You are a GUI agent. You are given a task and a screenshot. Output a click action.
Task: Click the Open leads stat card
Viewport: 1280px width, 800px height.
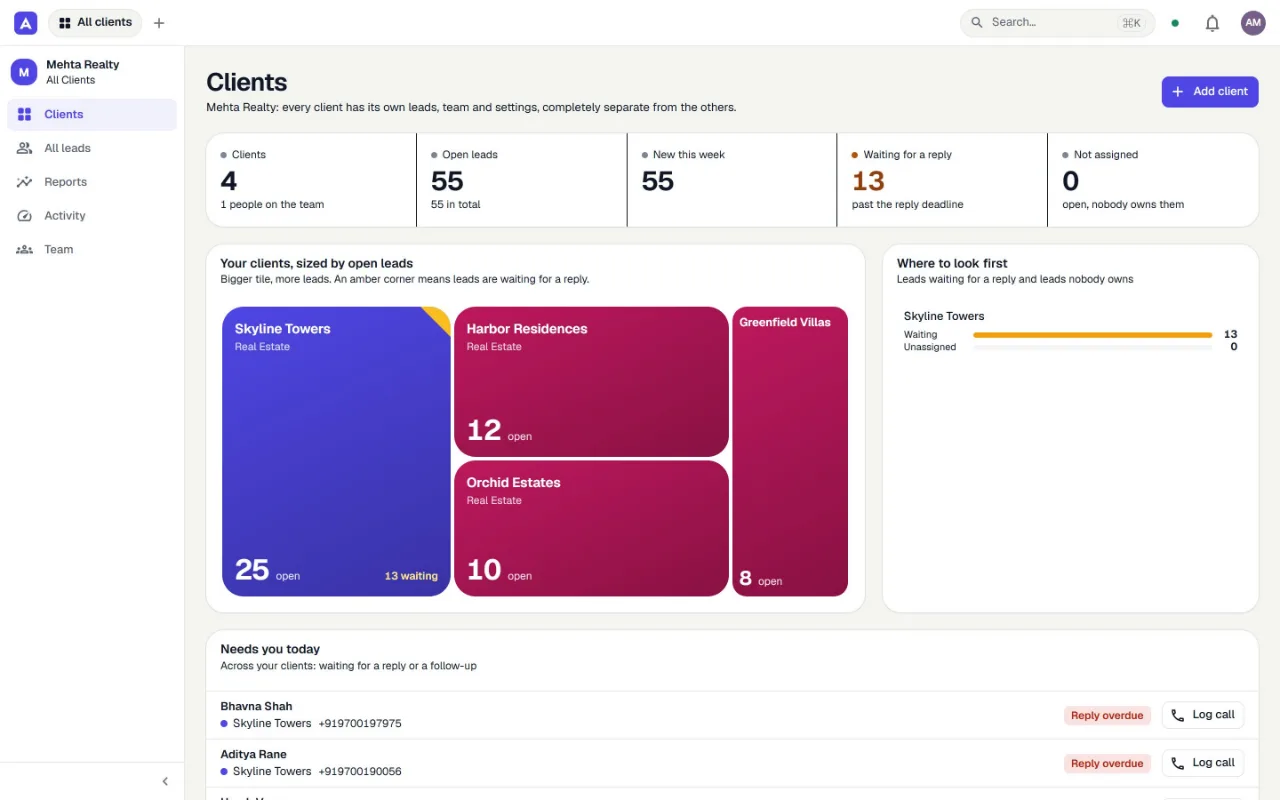click(521, 180)
